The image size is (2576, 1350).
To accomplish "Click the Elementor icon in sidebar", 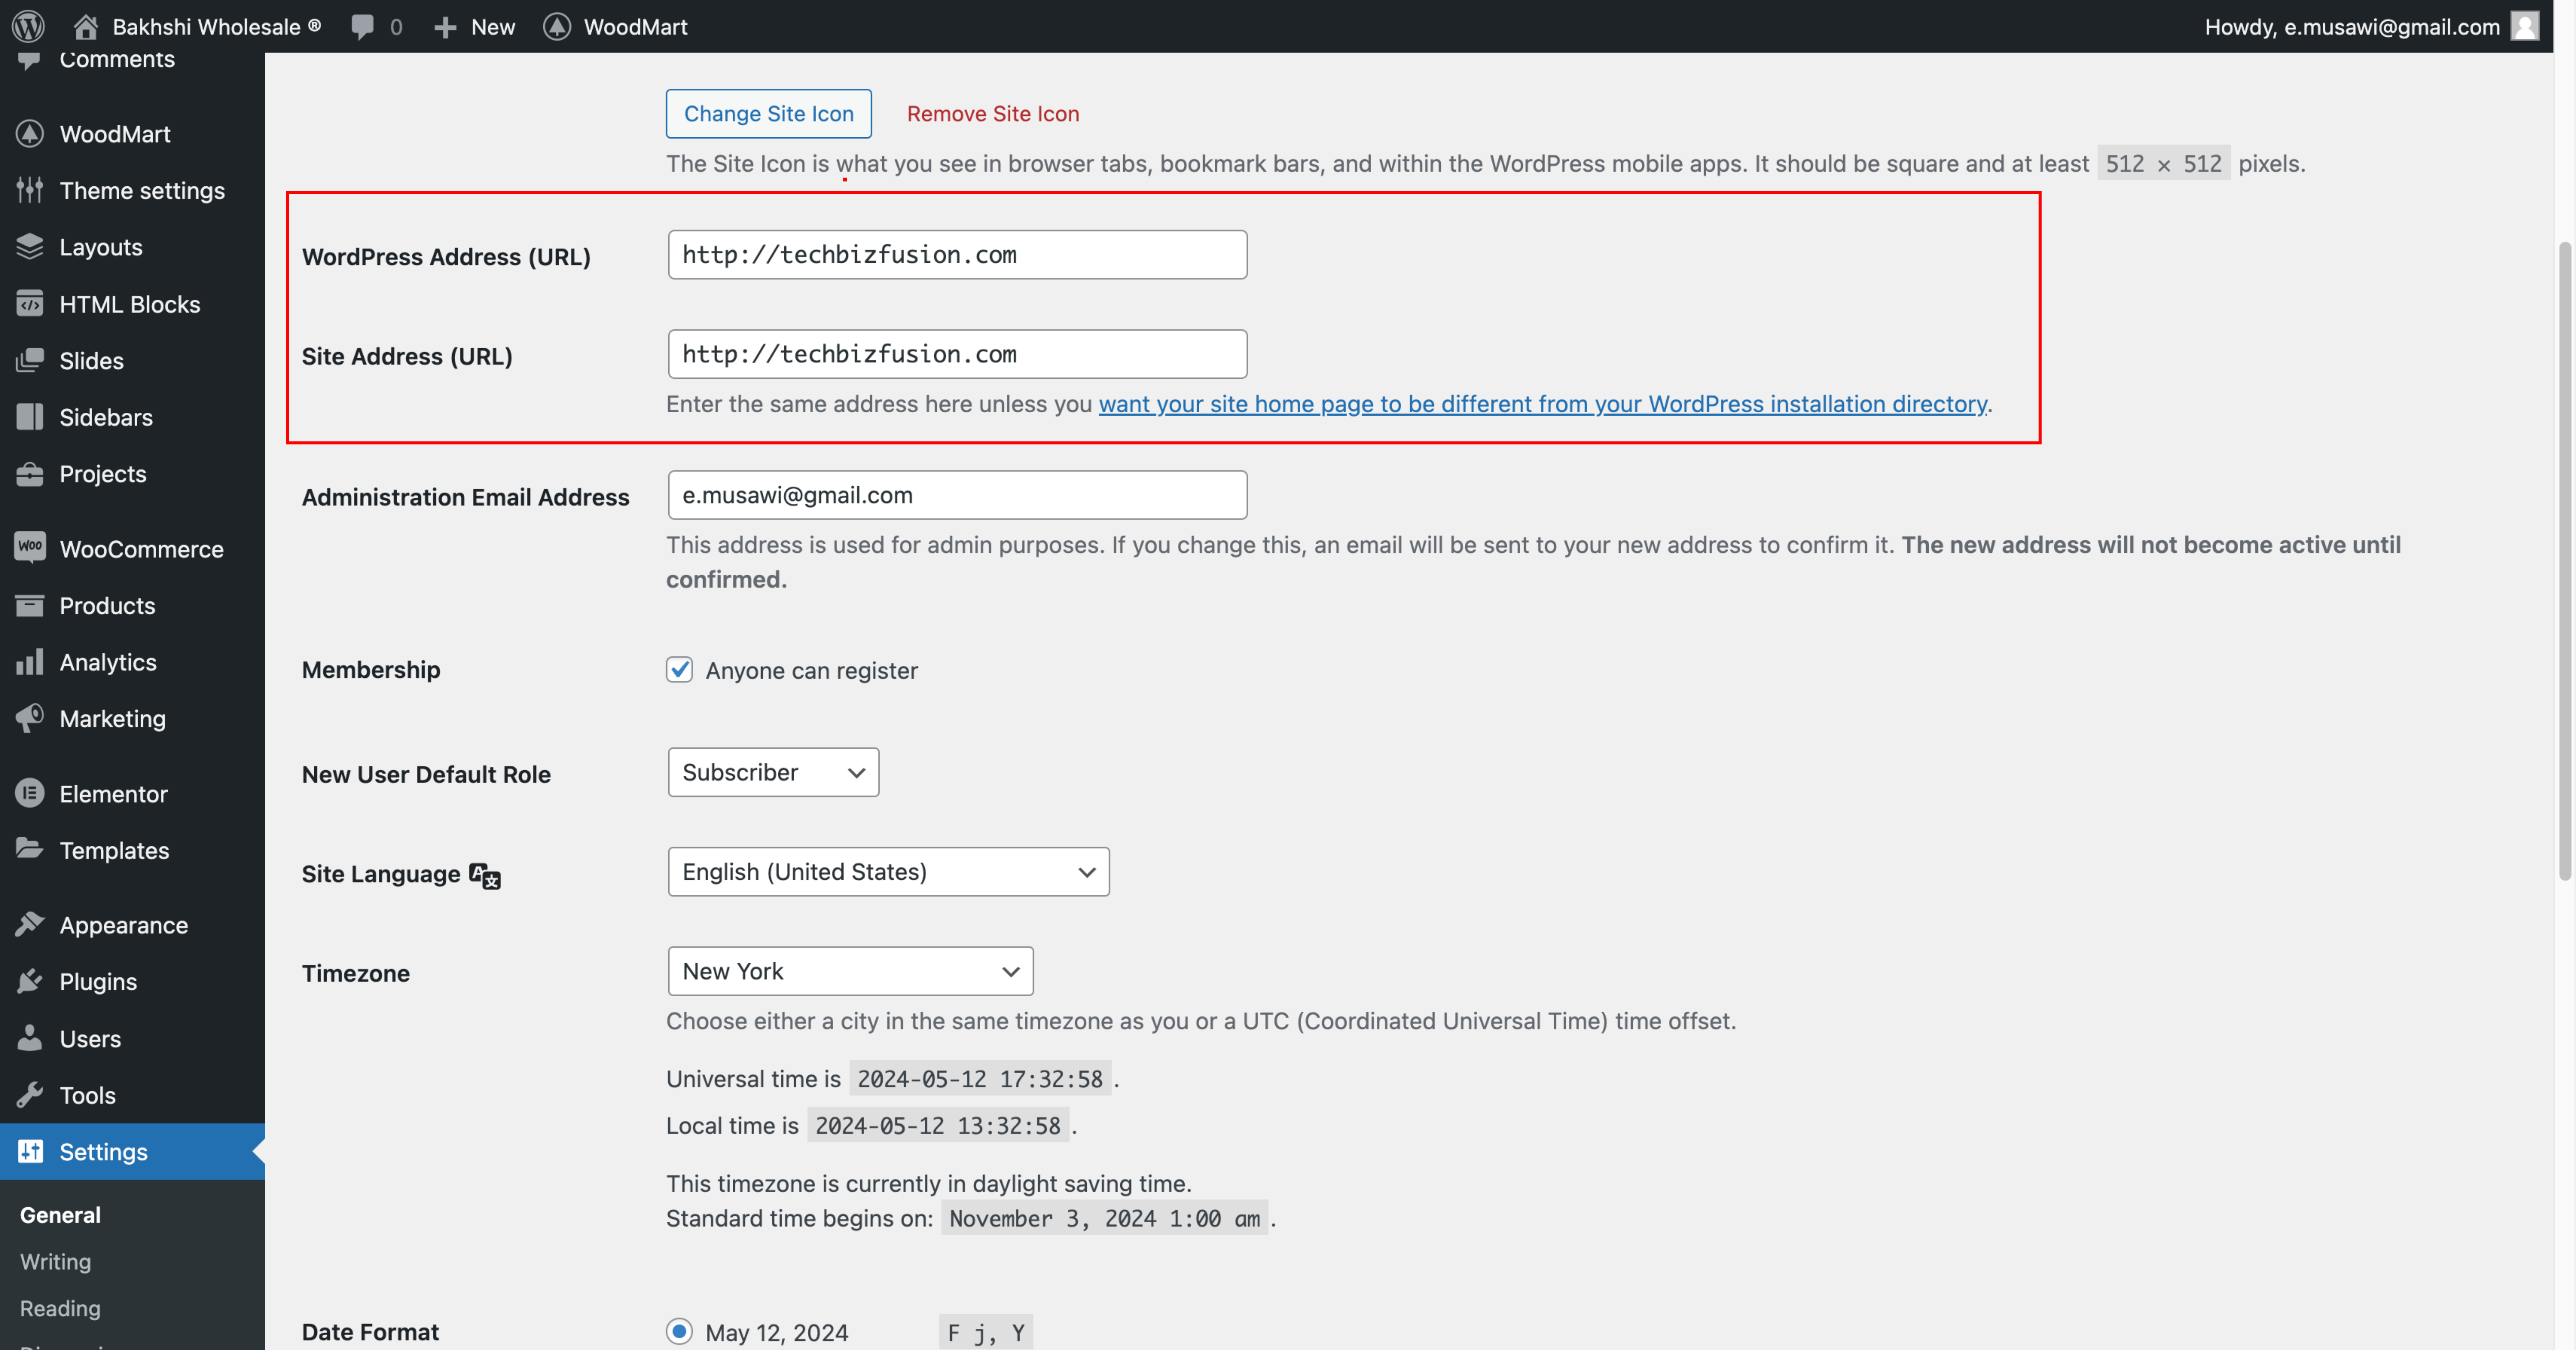I will (x=30, y=793).
